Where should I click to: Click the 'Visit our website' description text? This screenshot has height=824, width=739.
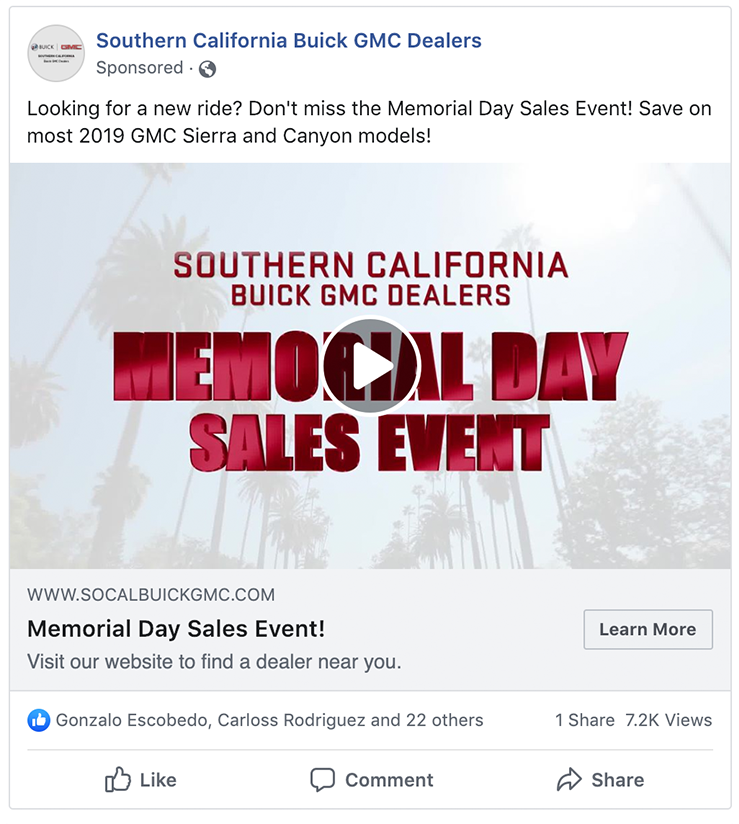(x=214, y=661)
